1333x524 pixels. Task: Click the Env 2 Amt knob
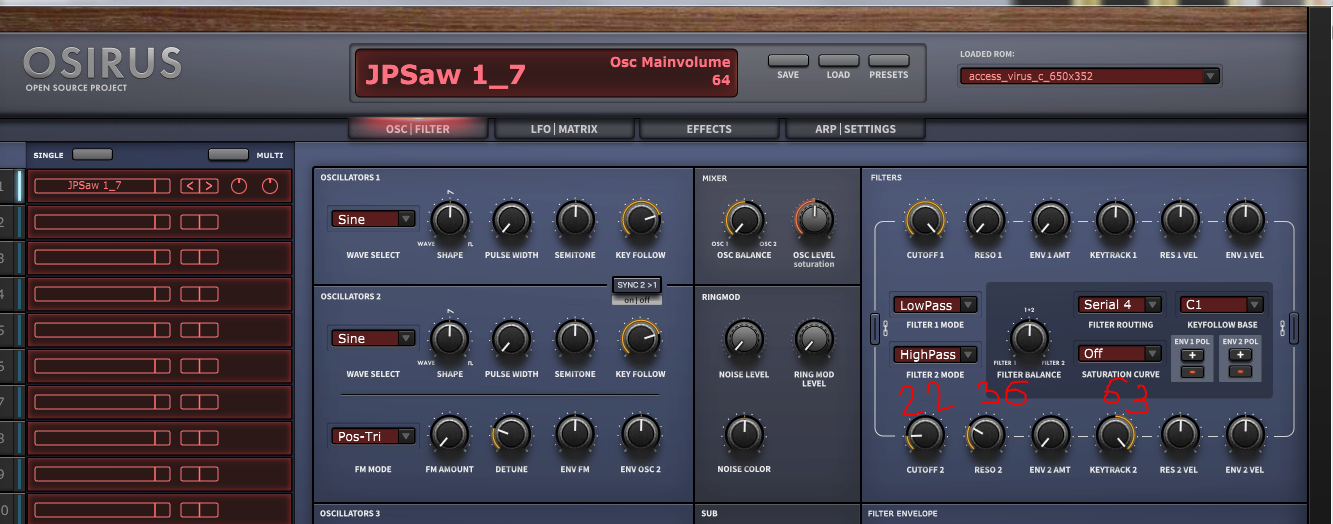click(x=1050, y=434)
